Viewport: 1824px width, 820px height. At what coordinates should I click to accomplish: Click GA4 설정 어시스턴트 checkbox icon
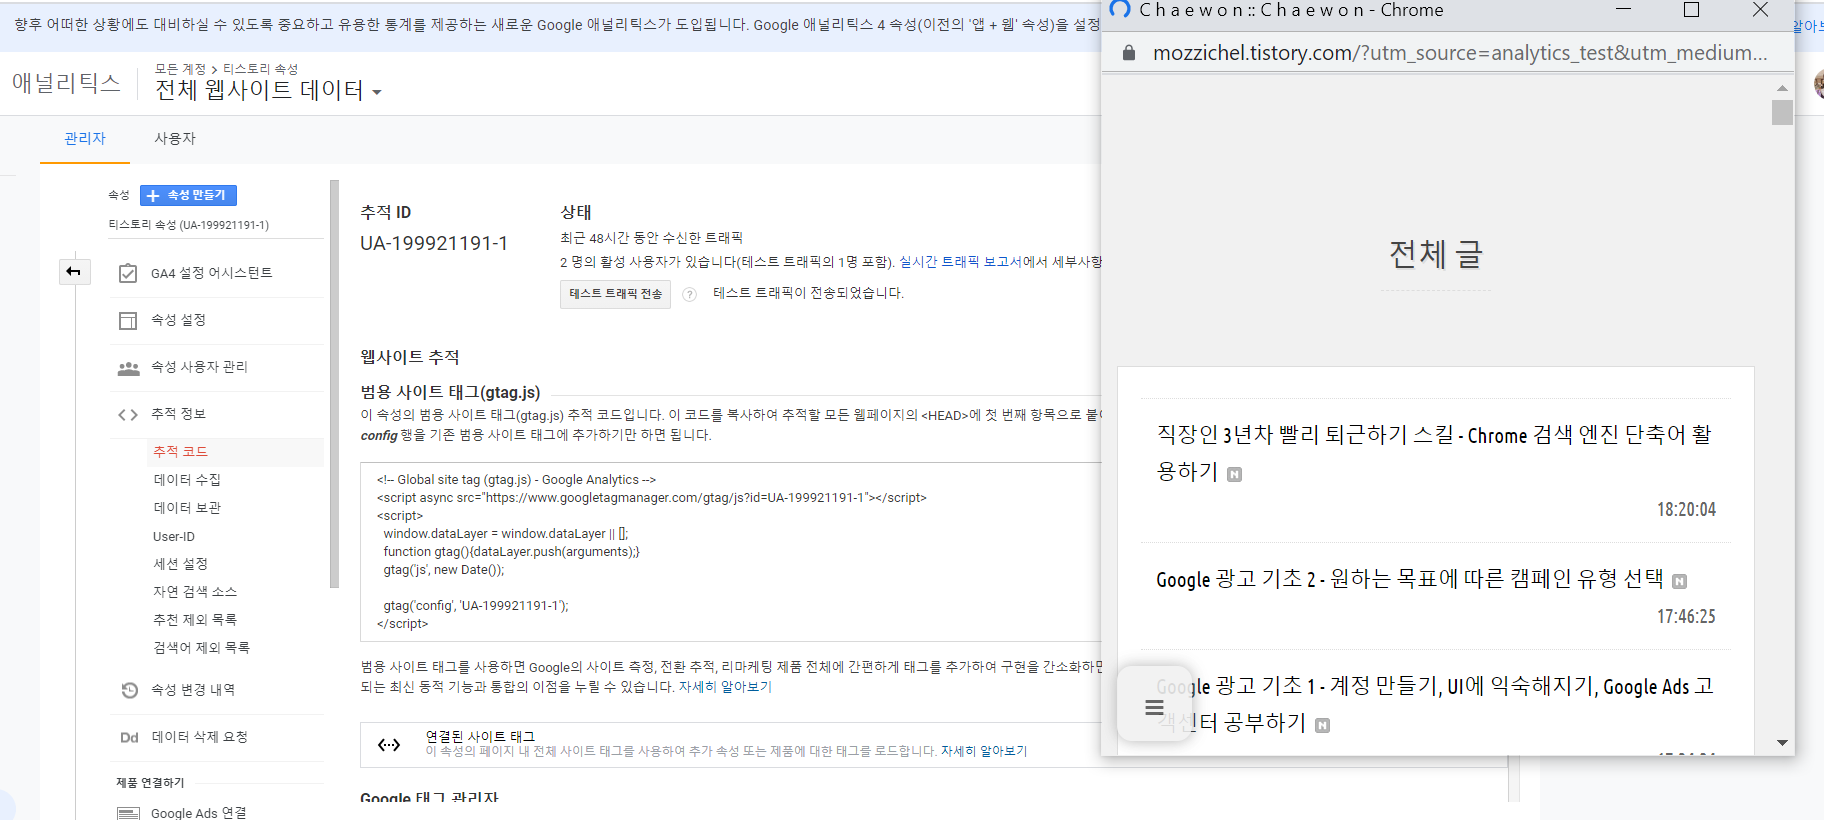tap(128, 273)
